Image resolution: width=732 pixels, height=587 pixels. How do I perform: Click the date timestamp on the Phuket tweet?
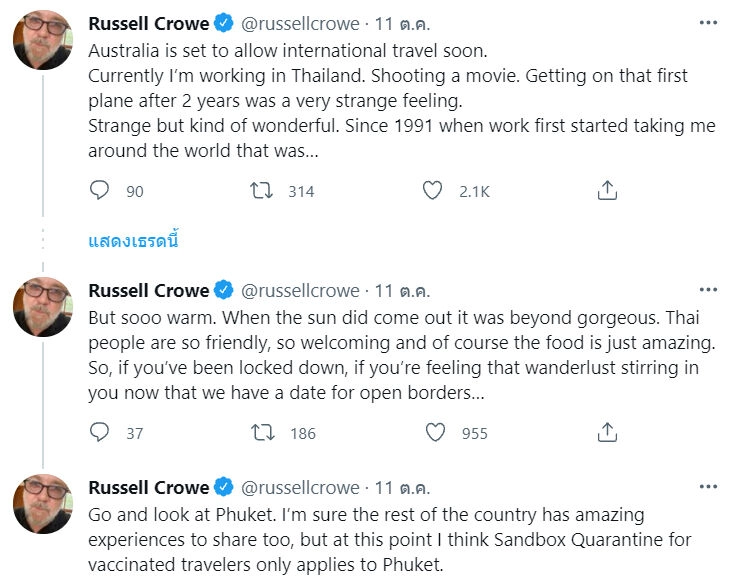click(402, 488)
